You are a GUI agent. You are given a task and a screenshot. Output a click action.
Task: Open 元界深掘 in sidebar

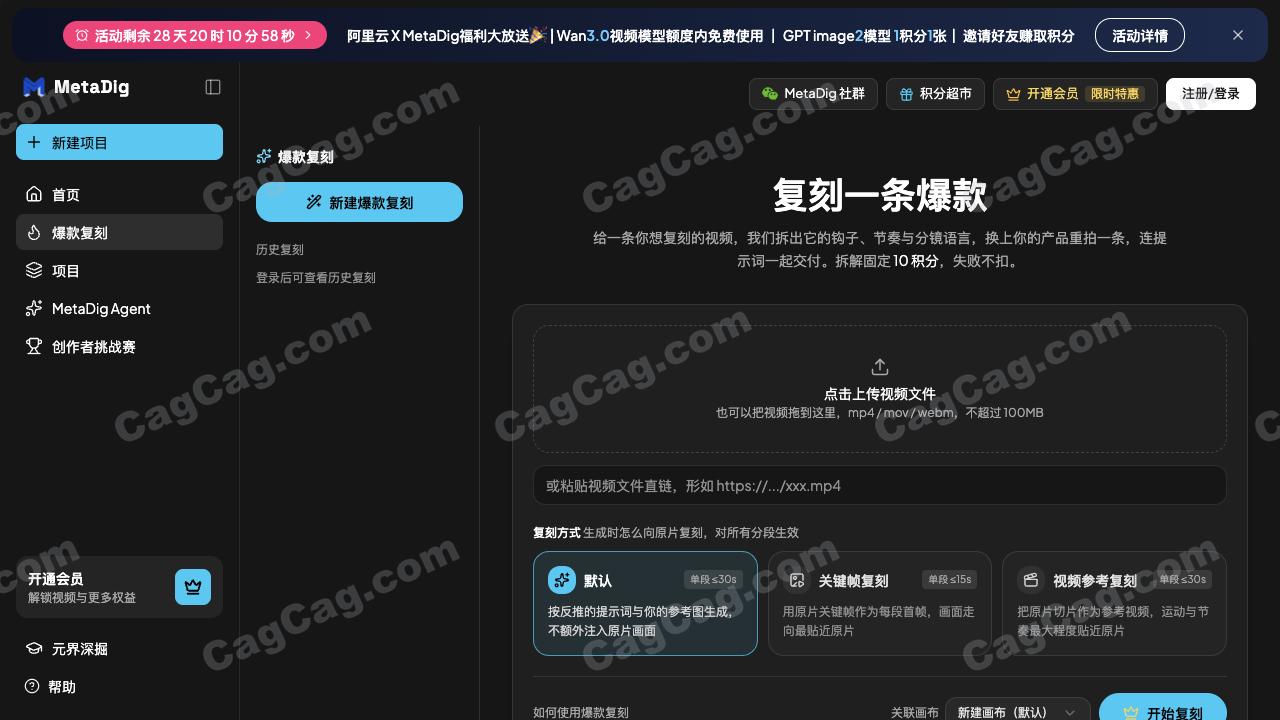(119, 648)
